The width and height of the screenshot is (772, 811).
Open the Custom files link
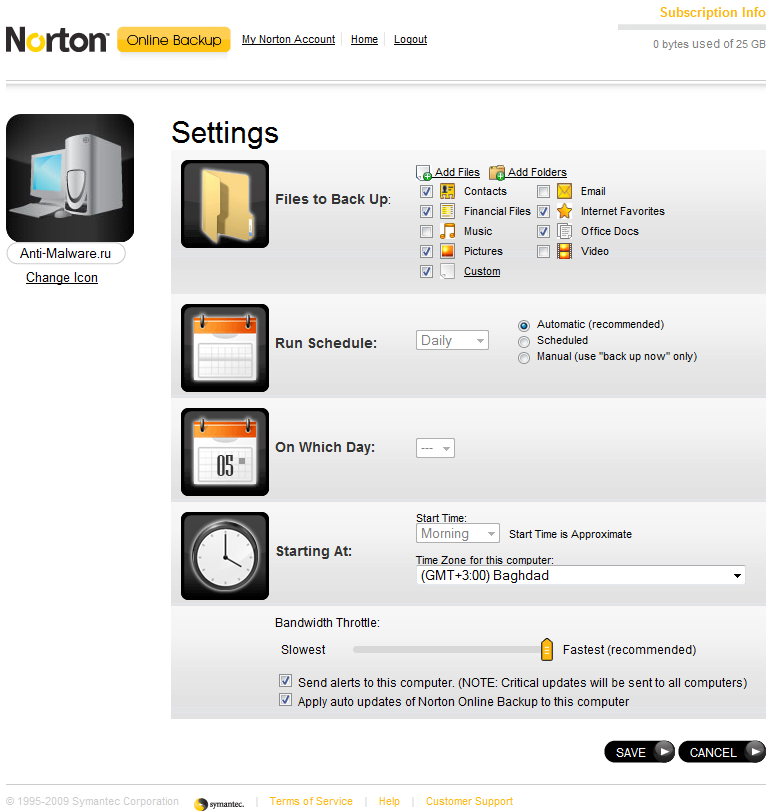pos(482,272)
